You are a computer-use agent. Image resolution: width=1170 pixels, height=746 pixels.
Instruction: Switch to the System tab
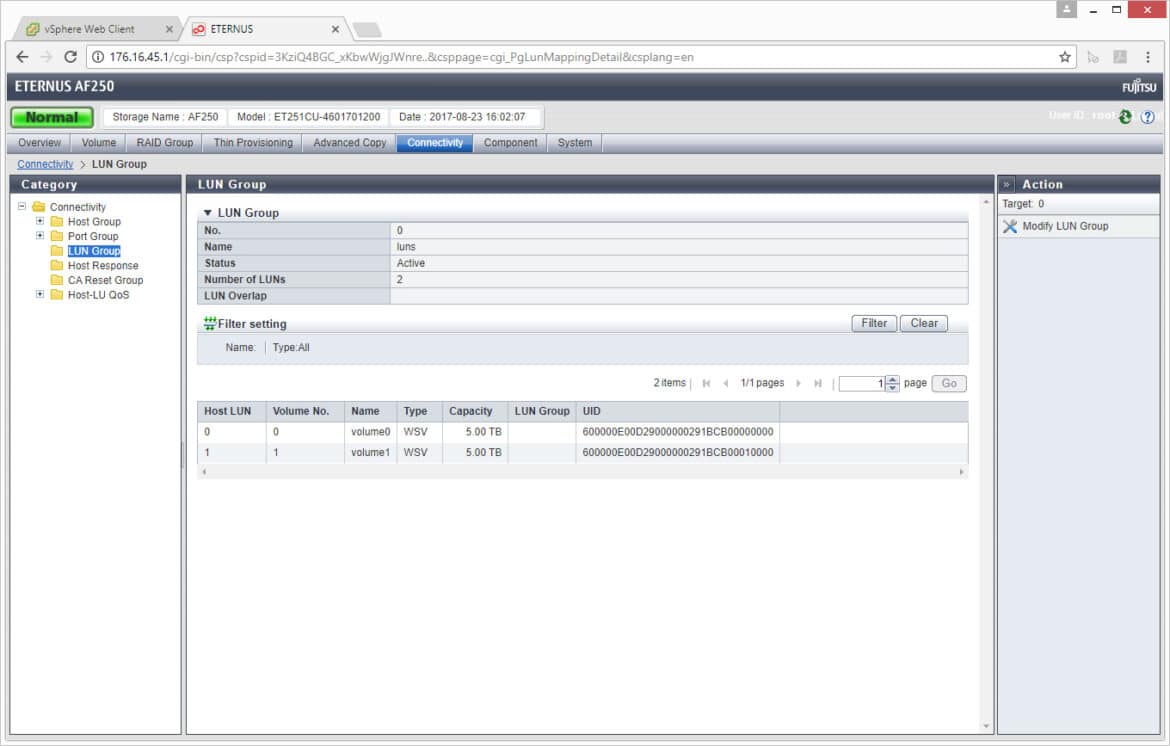click(x=575, y=142)
